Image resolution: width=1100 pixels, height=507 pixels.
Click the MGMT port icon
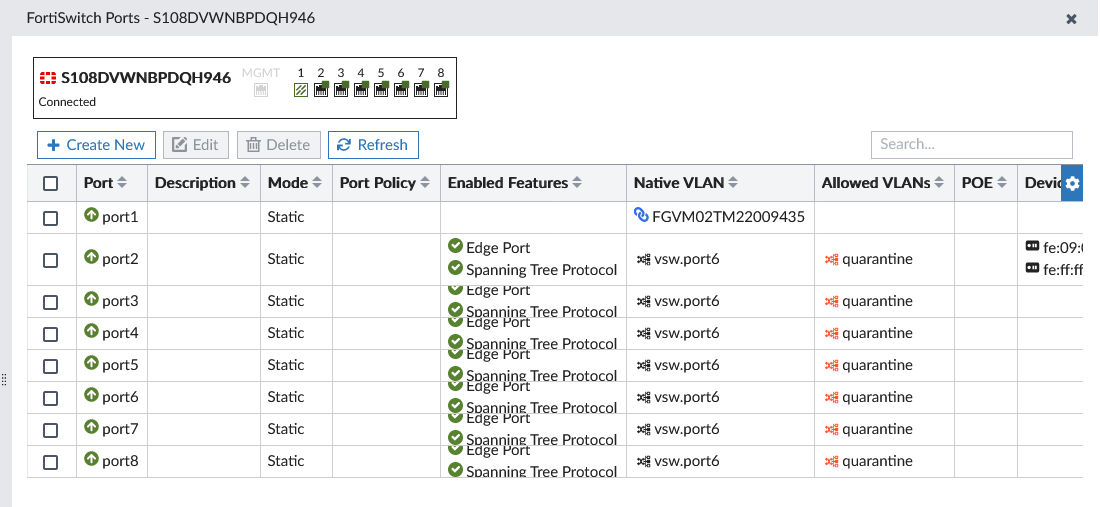pos(261,90)
